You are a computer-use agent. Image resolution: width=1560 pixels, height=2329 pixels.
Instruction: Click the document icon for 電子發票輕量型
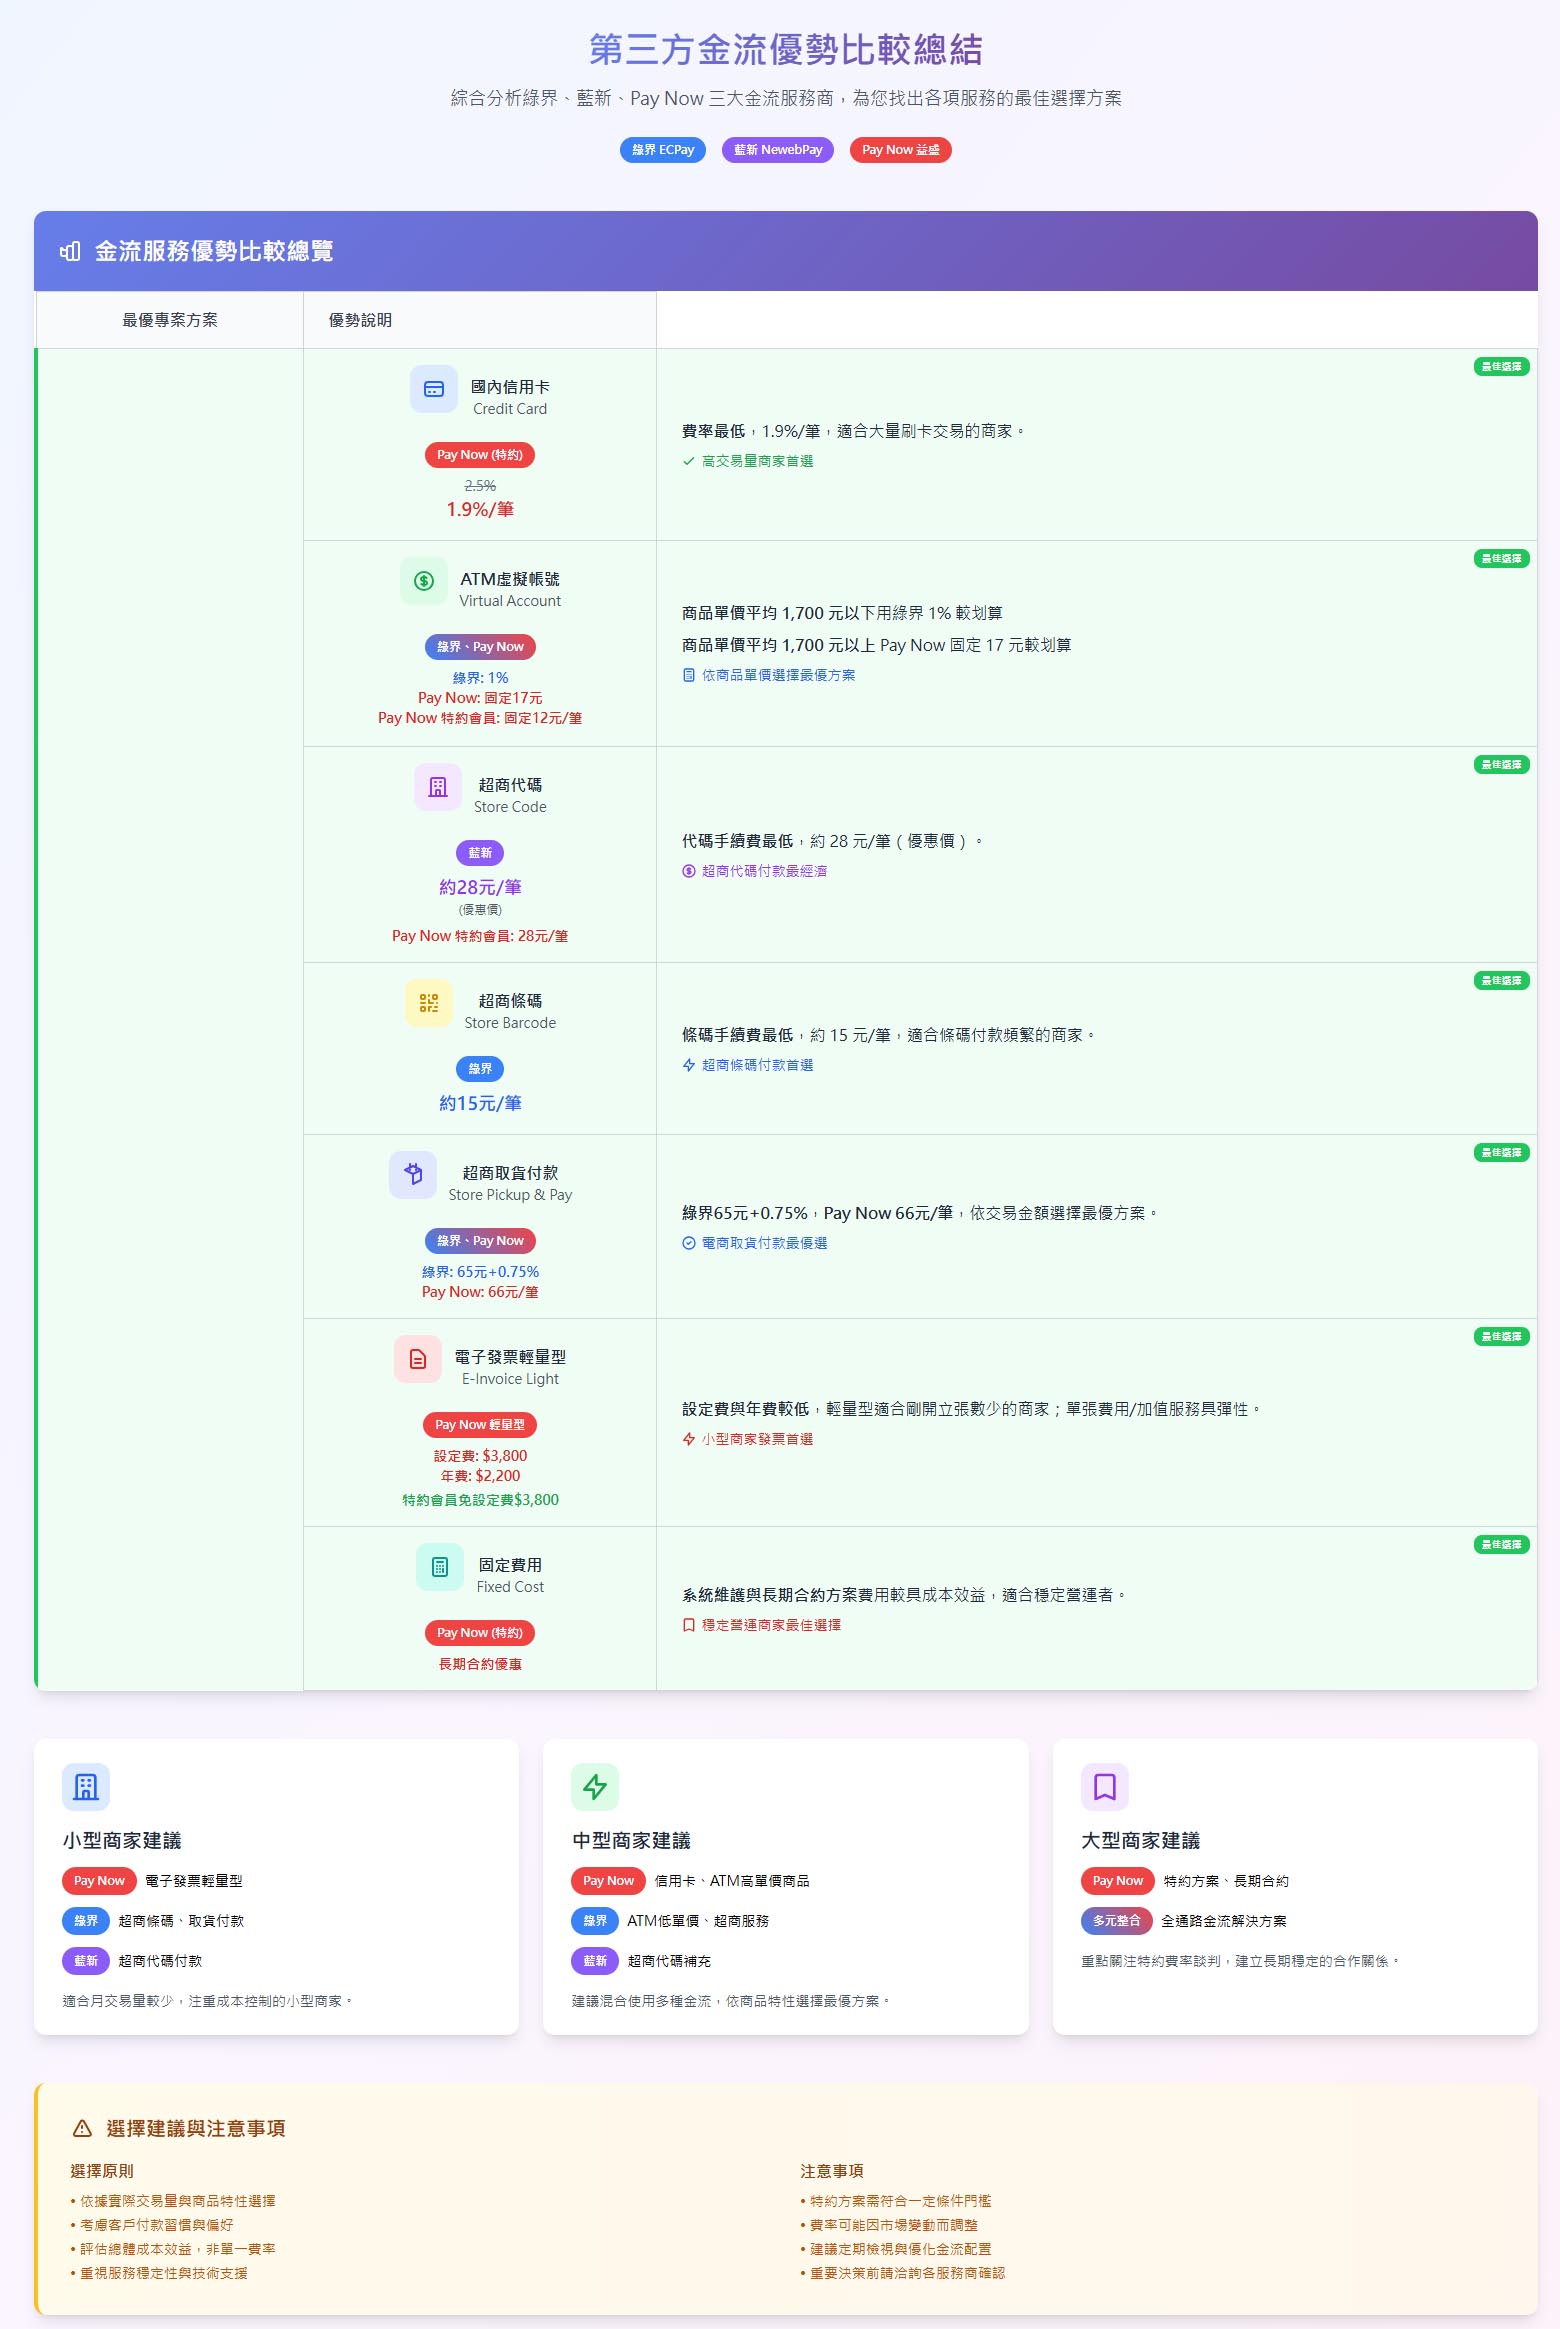click(x=418, y=1359)
